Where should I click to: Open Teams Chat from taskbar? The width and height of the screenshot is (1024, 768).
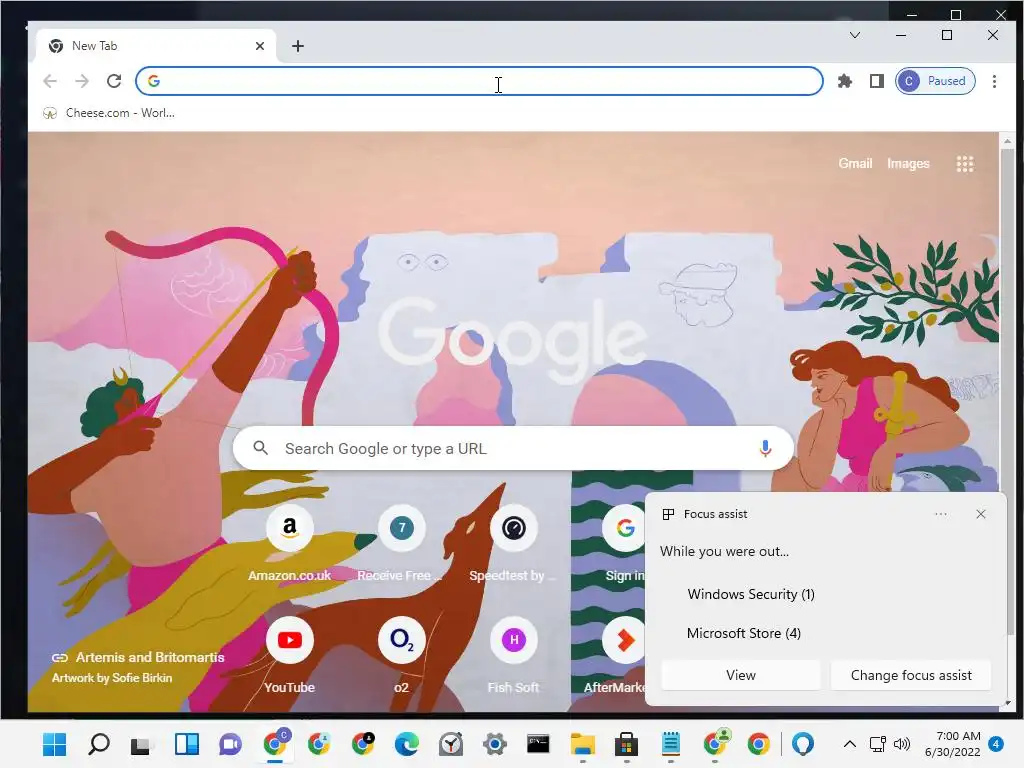point(230,744)
